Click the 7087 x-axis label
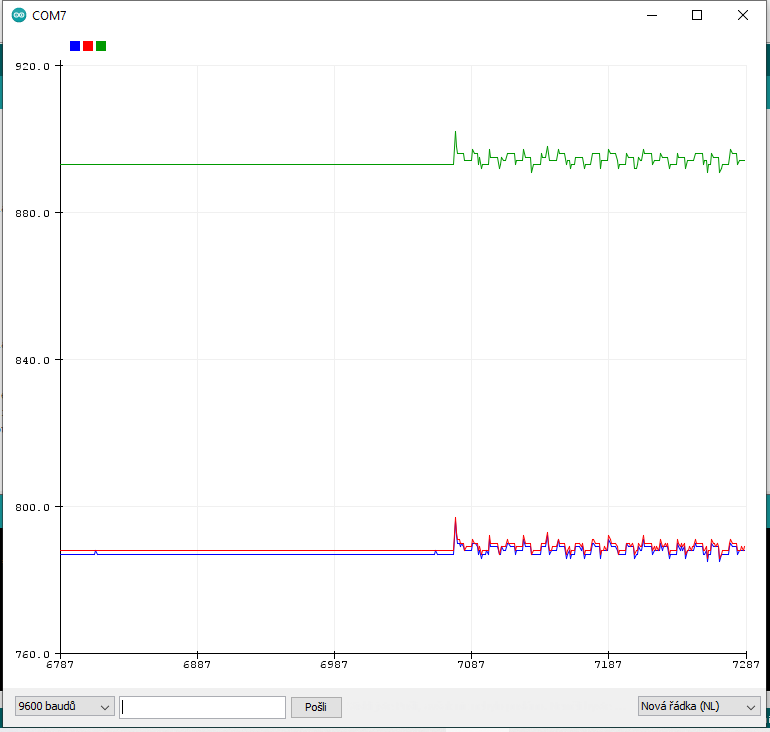This screenshot has width=770, height=732. tap(471, 665)
